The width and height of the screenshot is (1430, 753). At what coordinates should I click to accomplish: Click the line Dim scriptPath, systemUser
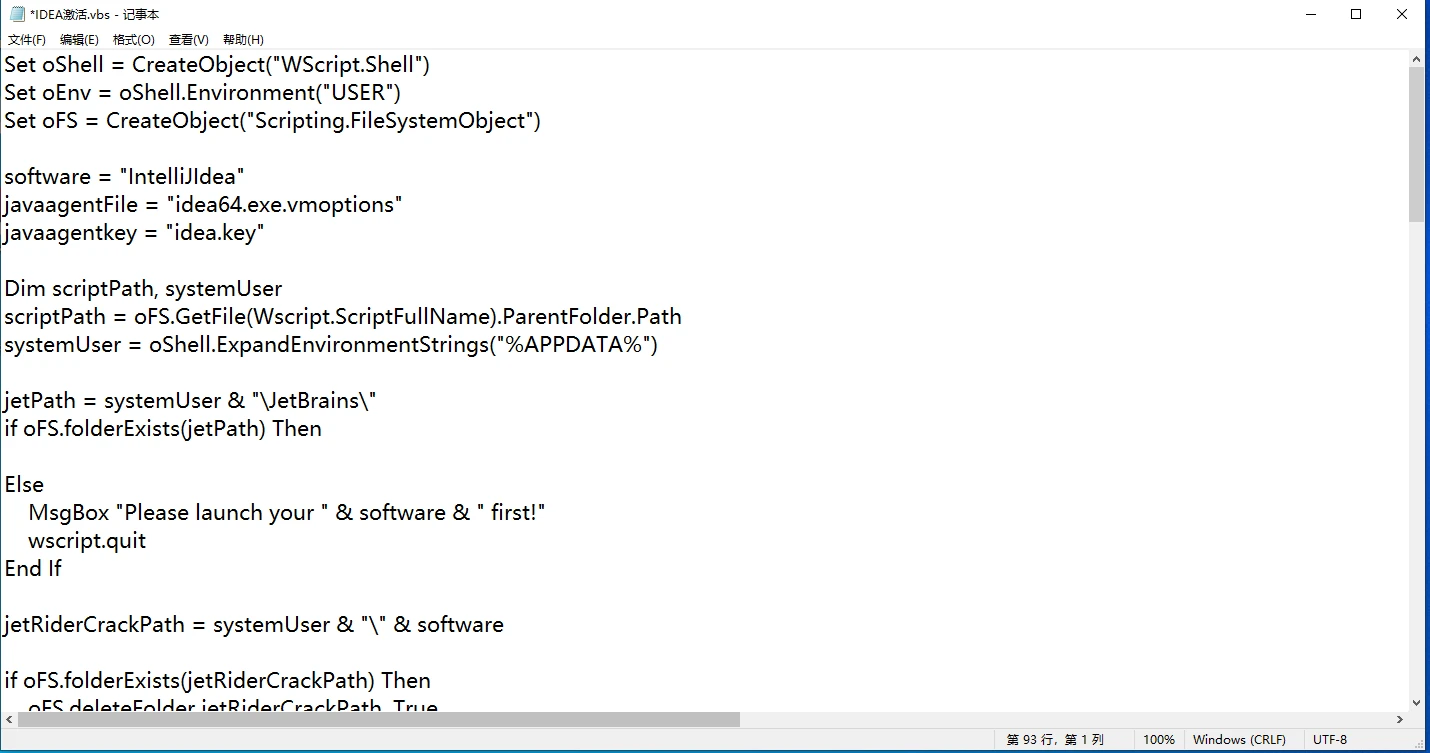[x=143, y=289]
